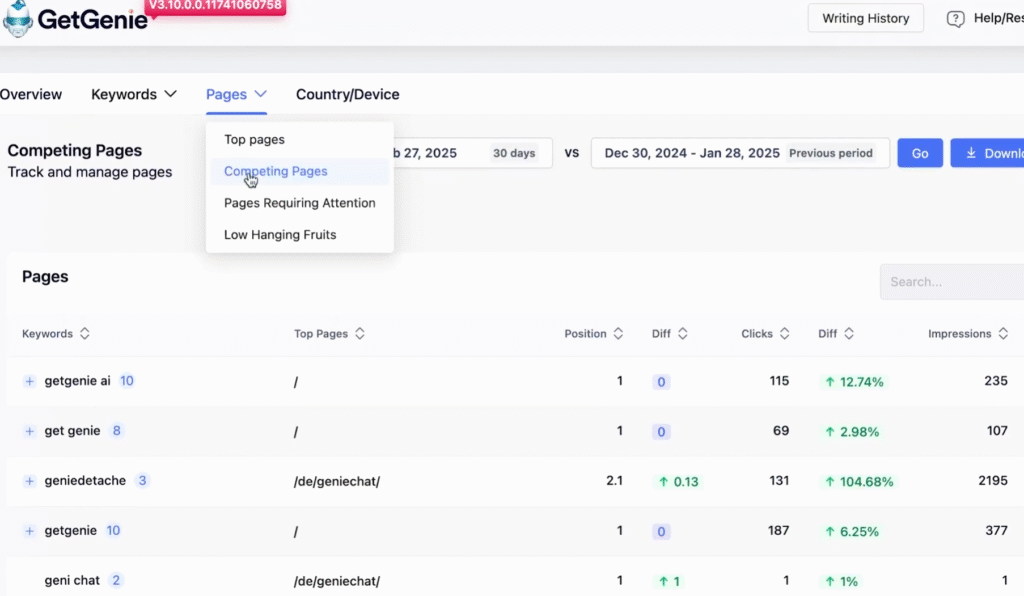Select Pages Requiring Attention menu item

point(300,203)
